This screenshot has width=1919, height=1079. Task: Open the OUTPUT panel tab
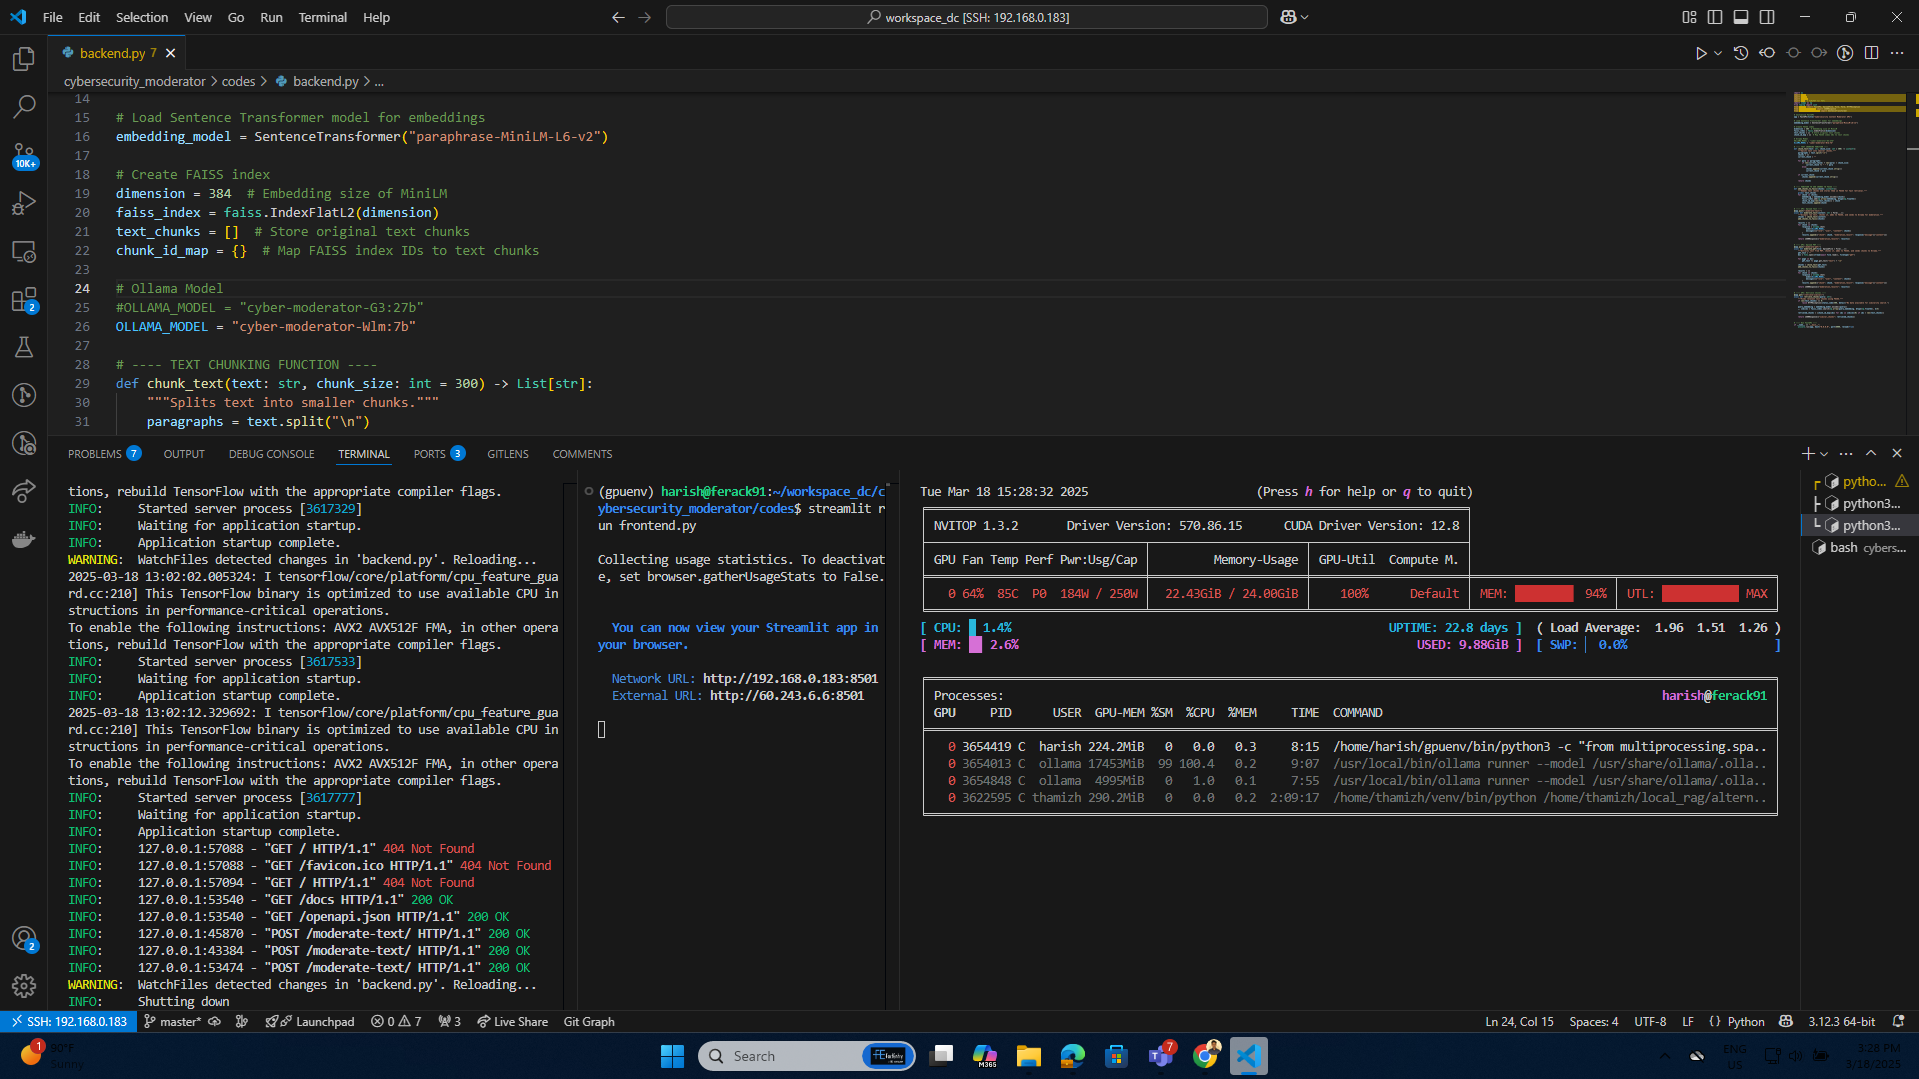pyautogui.click(x=184, y=454)
